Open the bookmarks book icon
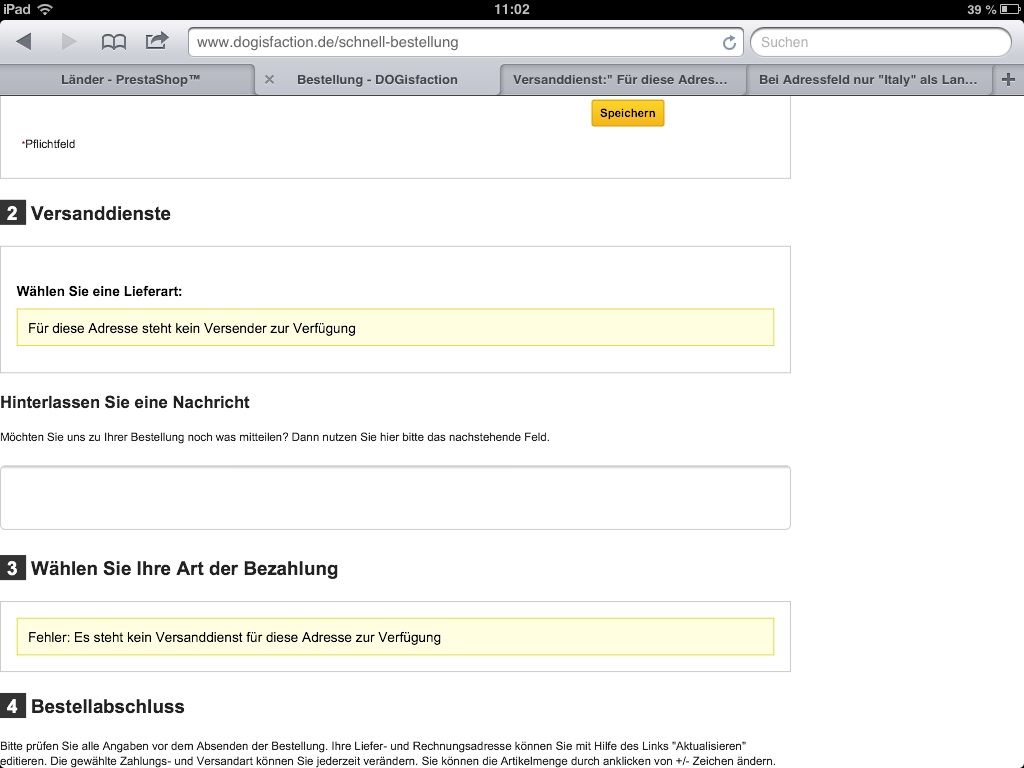The image size is (1024, 768). tap(114, 42)
